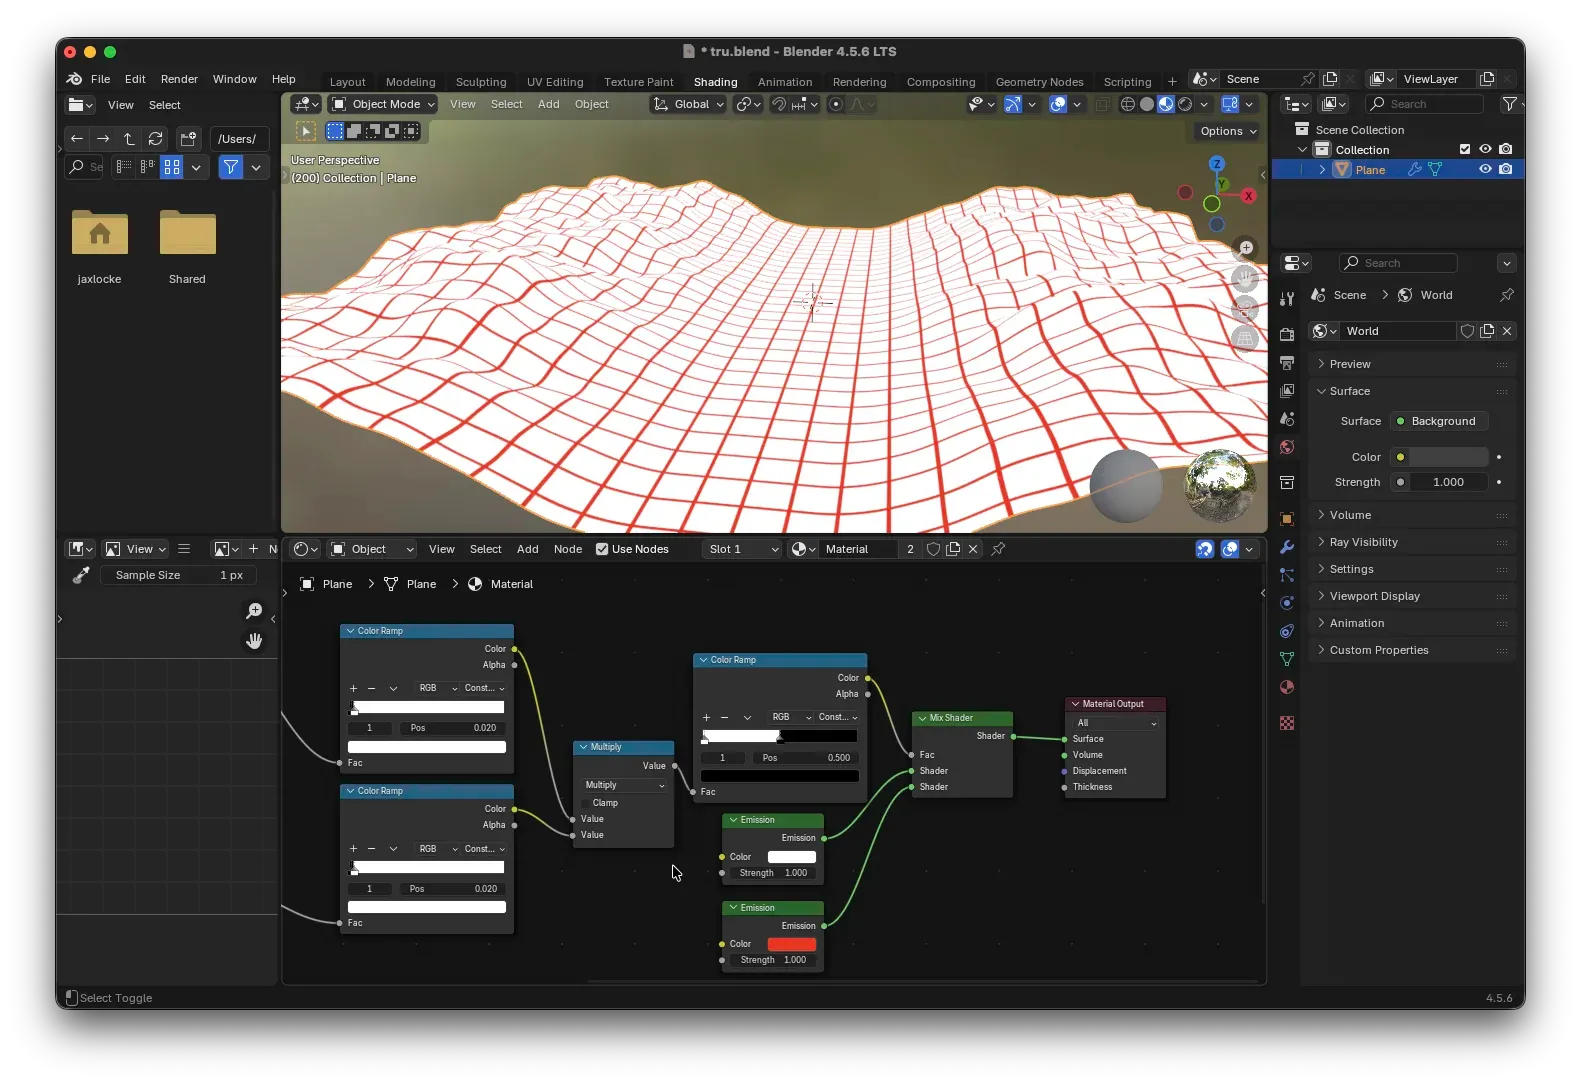Switch to the Sculpting workspace tab

point(480,82)
